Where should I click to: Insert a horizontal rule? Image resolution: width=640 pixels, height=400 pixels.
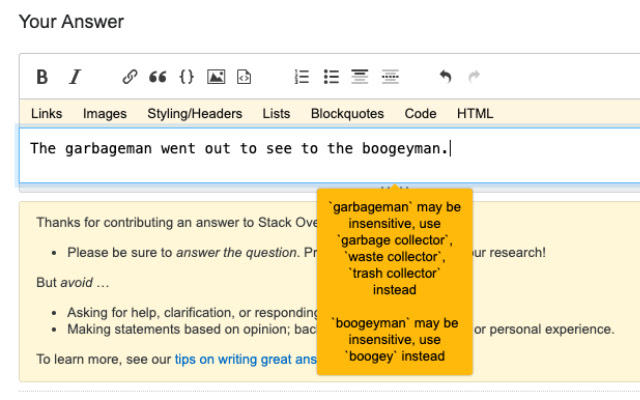390,77
